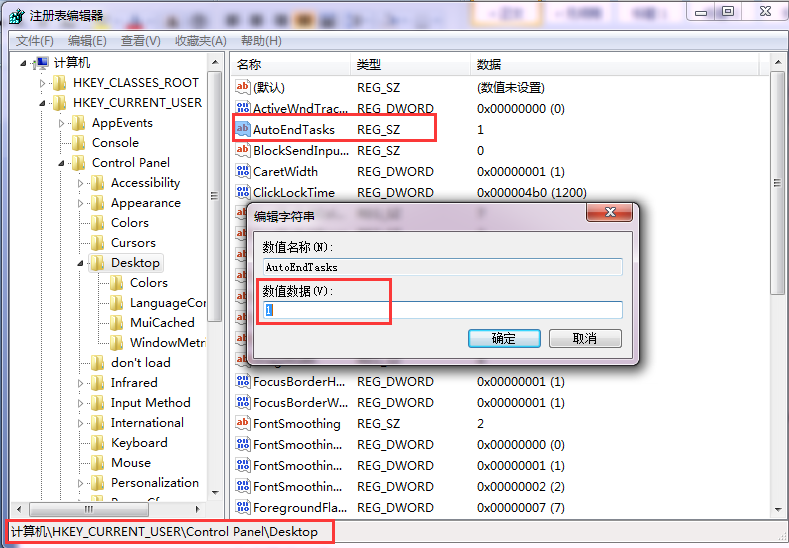Click the FocusBorderW... DWORD icon
Image resolution: width=789 pixels, height=548 pixels.
pos(243,403)
